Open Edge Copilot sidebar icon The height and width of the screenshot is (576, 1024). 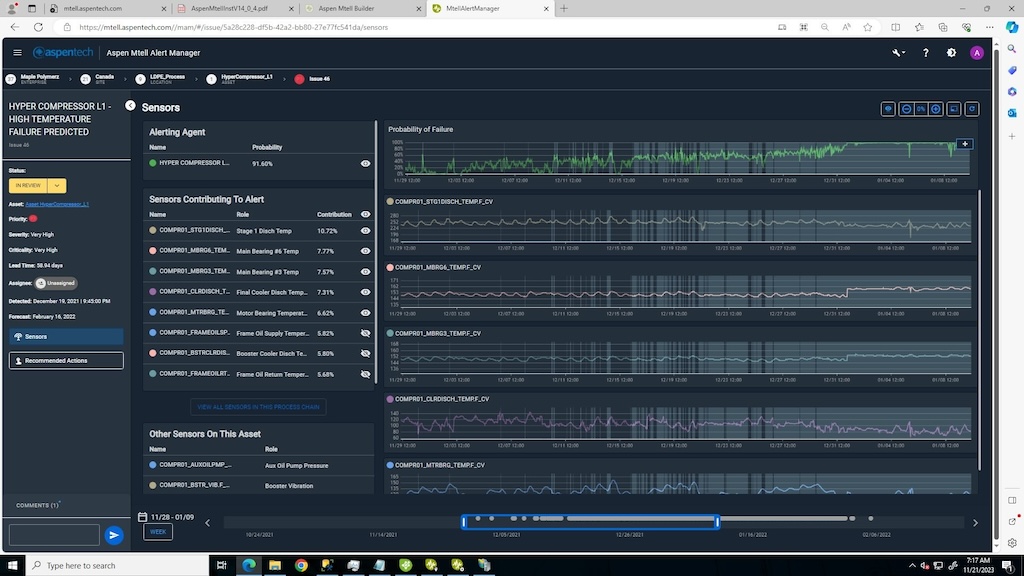[1012, 27]
